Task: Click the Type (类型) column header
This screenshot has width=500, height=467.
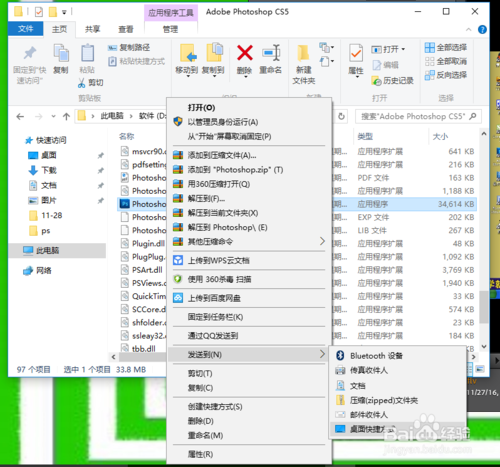Action: pos(365,136)
